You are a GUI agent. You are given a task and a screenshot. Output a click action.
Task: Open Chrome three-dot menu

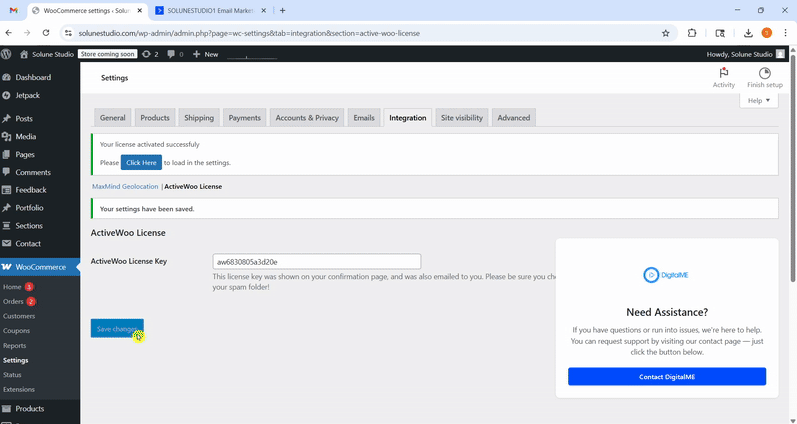[785, 33]
